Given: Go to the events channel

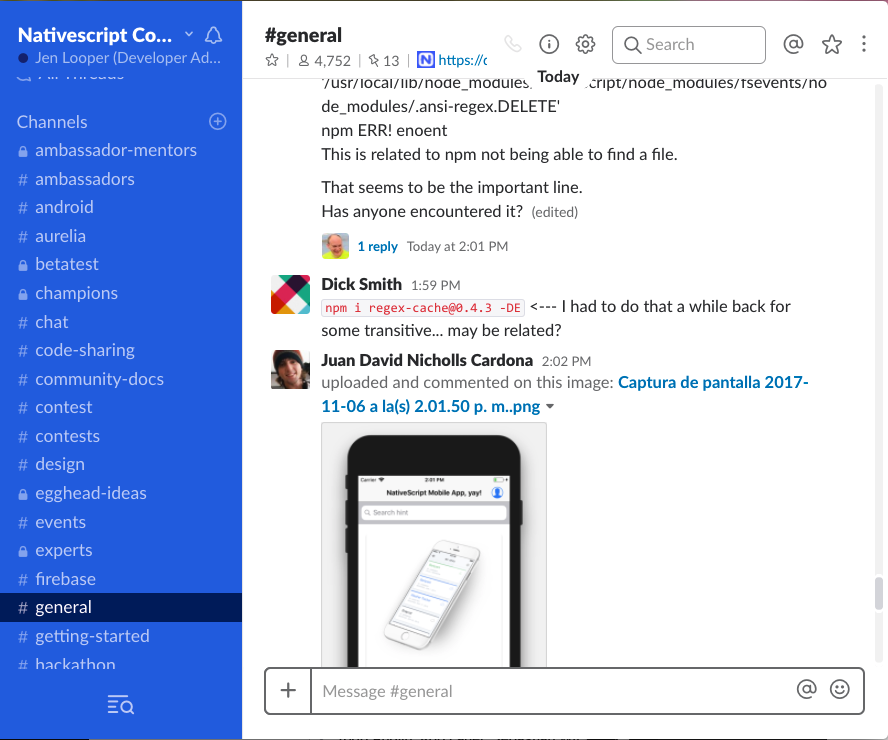Looking at the screenshot, I should 121,522.
